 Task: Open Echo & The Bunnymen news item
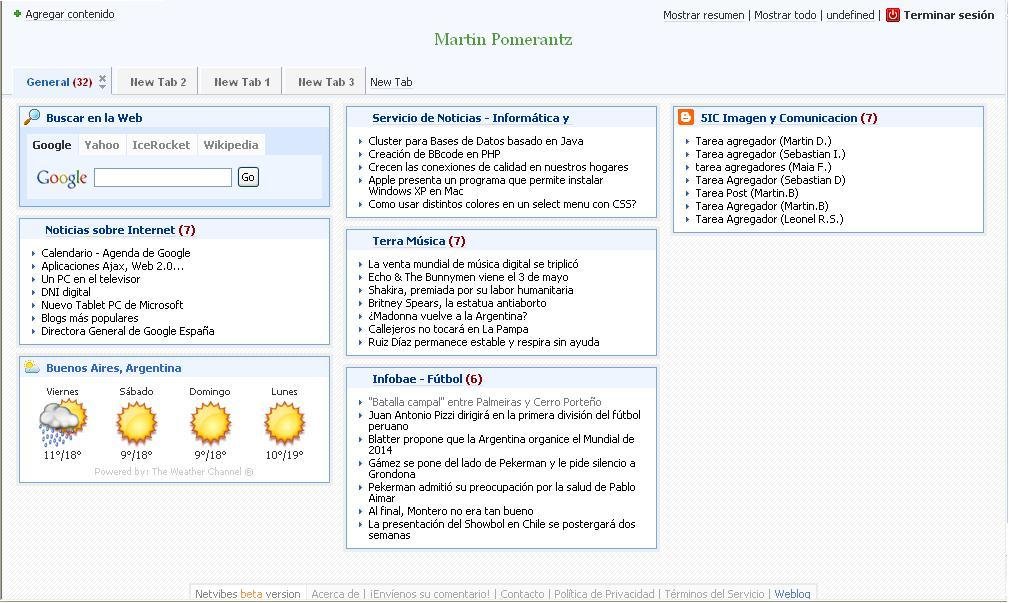pyautogui.click(x=468, y=277)
